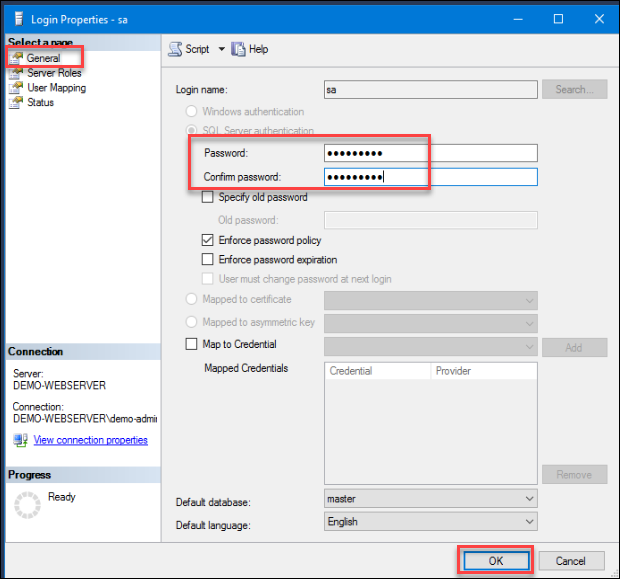
Task: Click the Mapped Credentials label
Action: [x=246, y=368]
